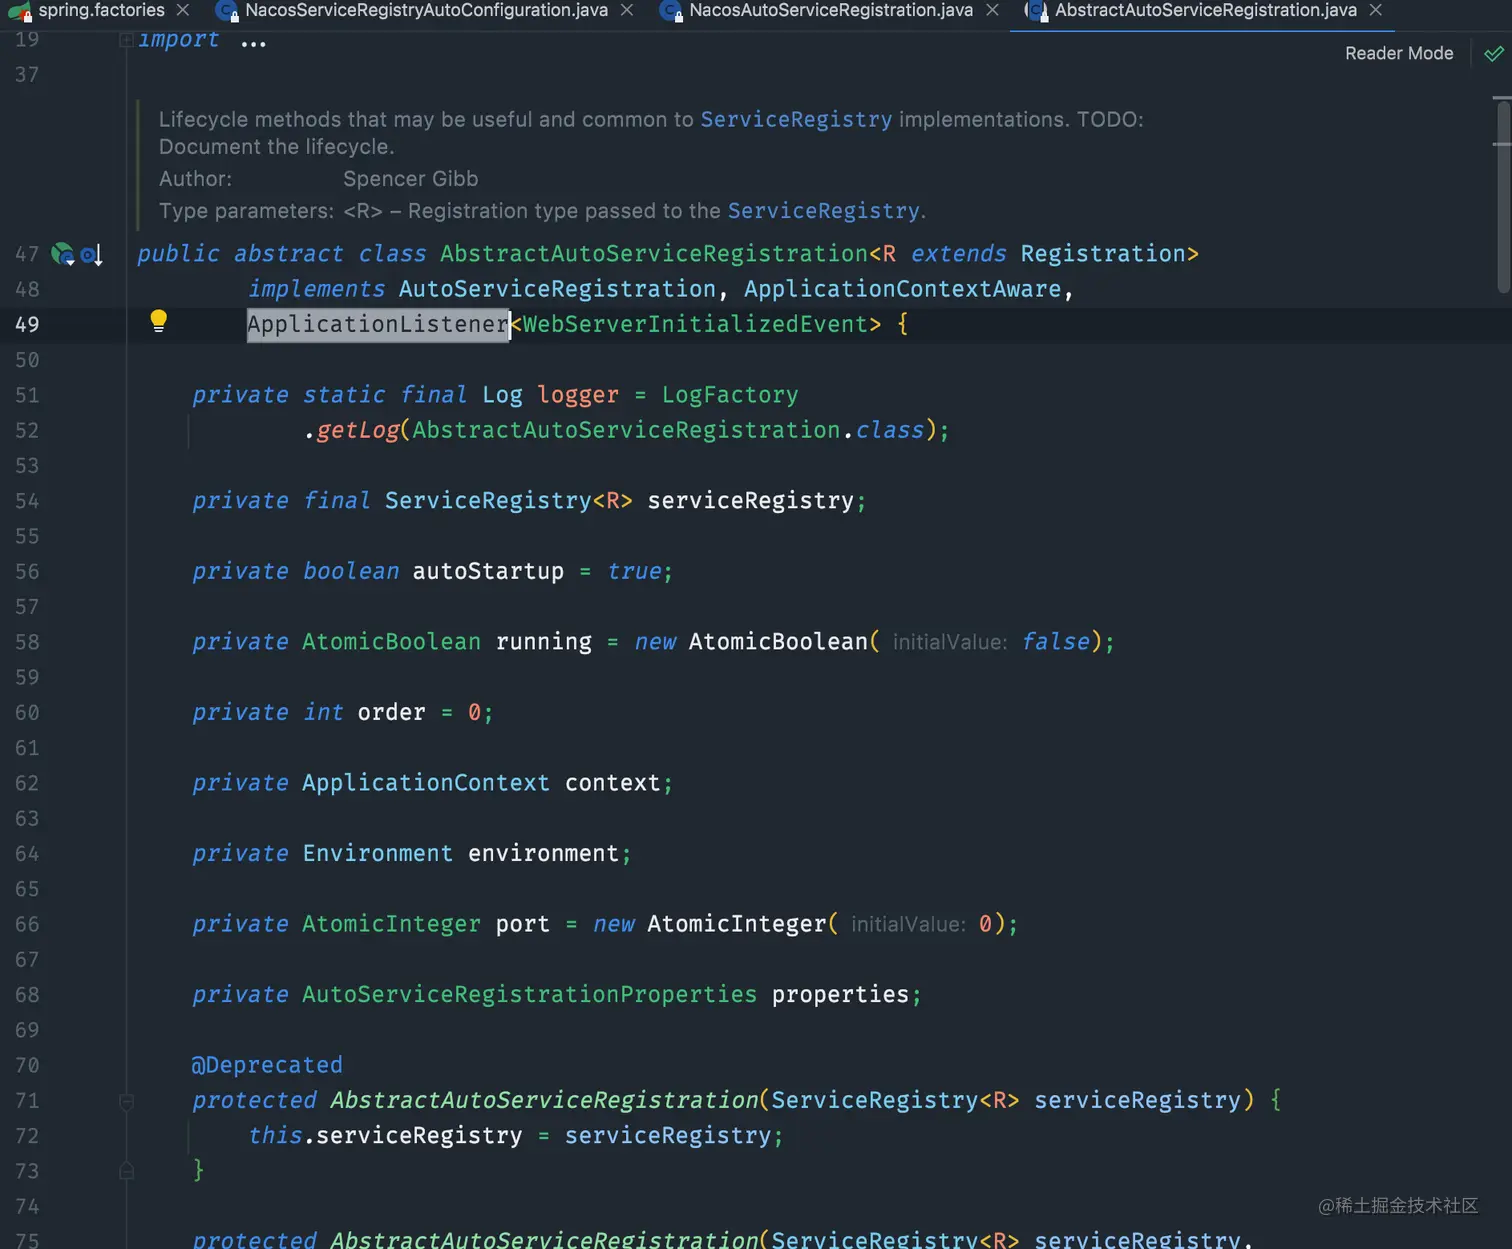Click the folded import ellipsis
The image size is (1512, 1249).
(253, 43)
